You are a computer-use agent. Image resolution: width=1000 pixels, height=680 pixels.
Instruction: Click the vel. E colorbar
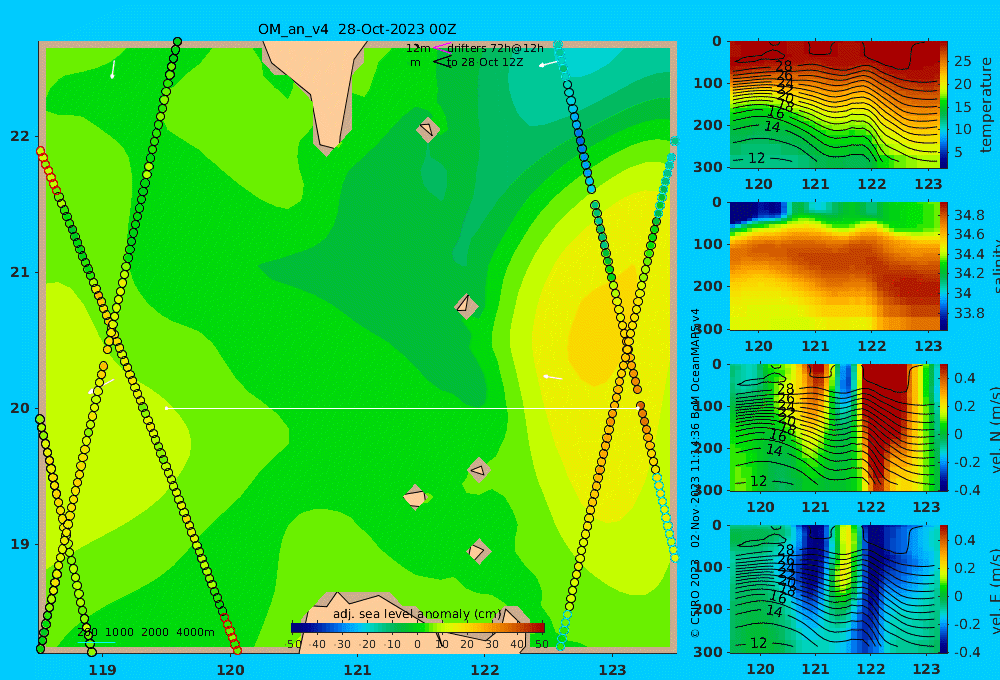(x=943, y=589)
